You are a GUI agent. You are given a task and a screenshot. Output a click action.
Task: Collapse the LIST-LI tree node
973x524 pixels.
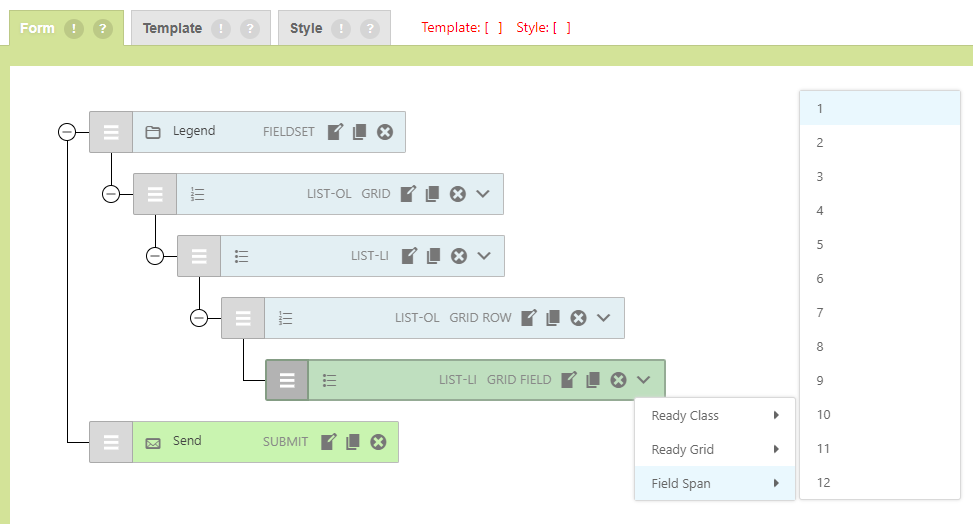click(155, 256)
